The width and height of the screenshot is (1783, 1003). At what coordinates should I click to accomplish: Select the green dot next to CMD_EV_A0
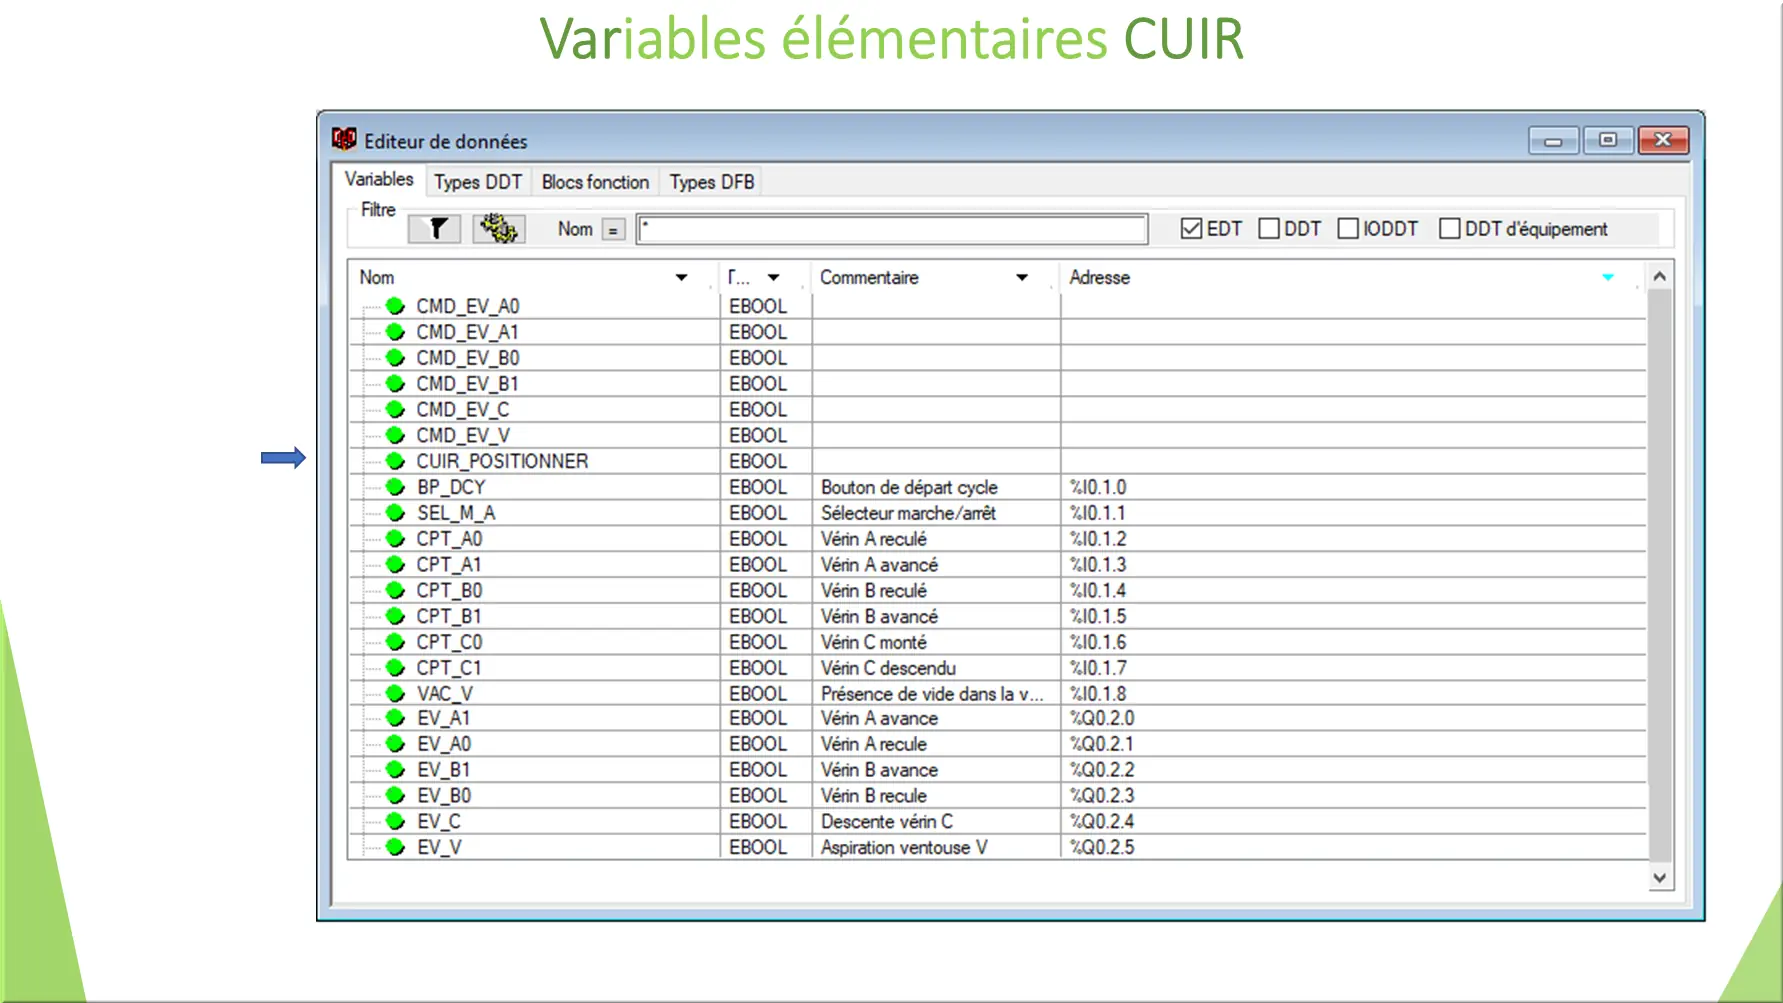tap(394, 305)
